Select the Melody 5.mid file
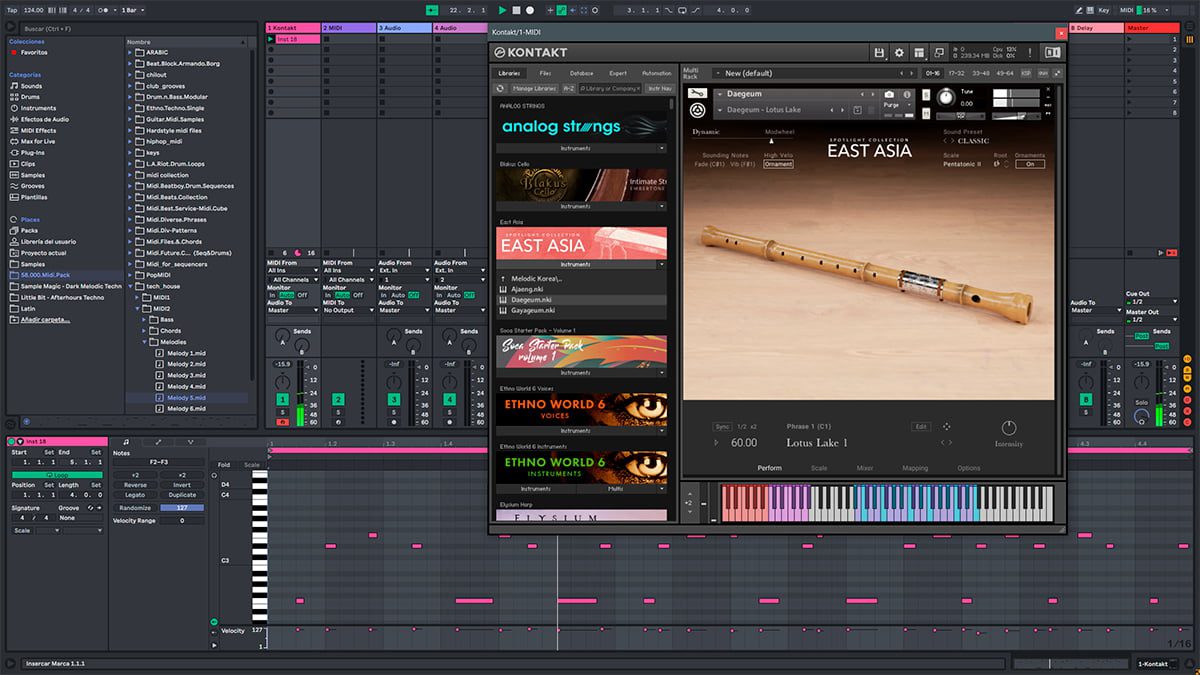1200x675 pixels. click(186, 397)
